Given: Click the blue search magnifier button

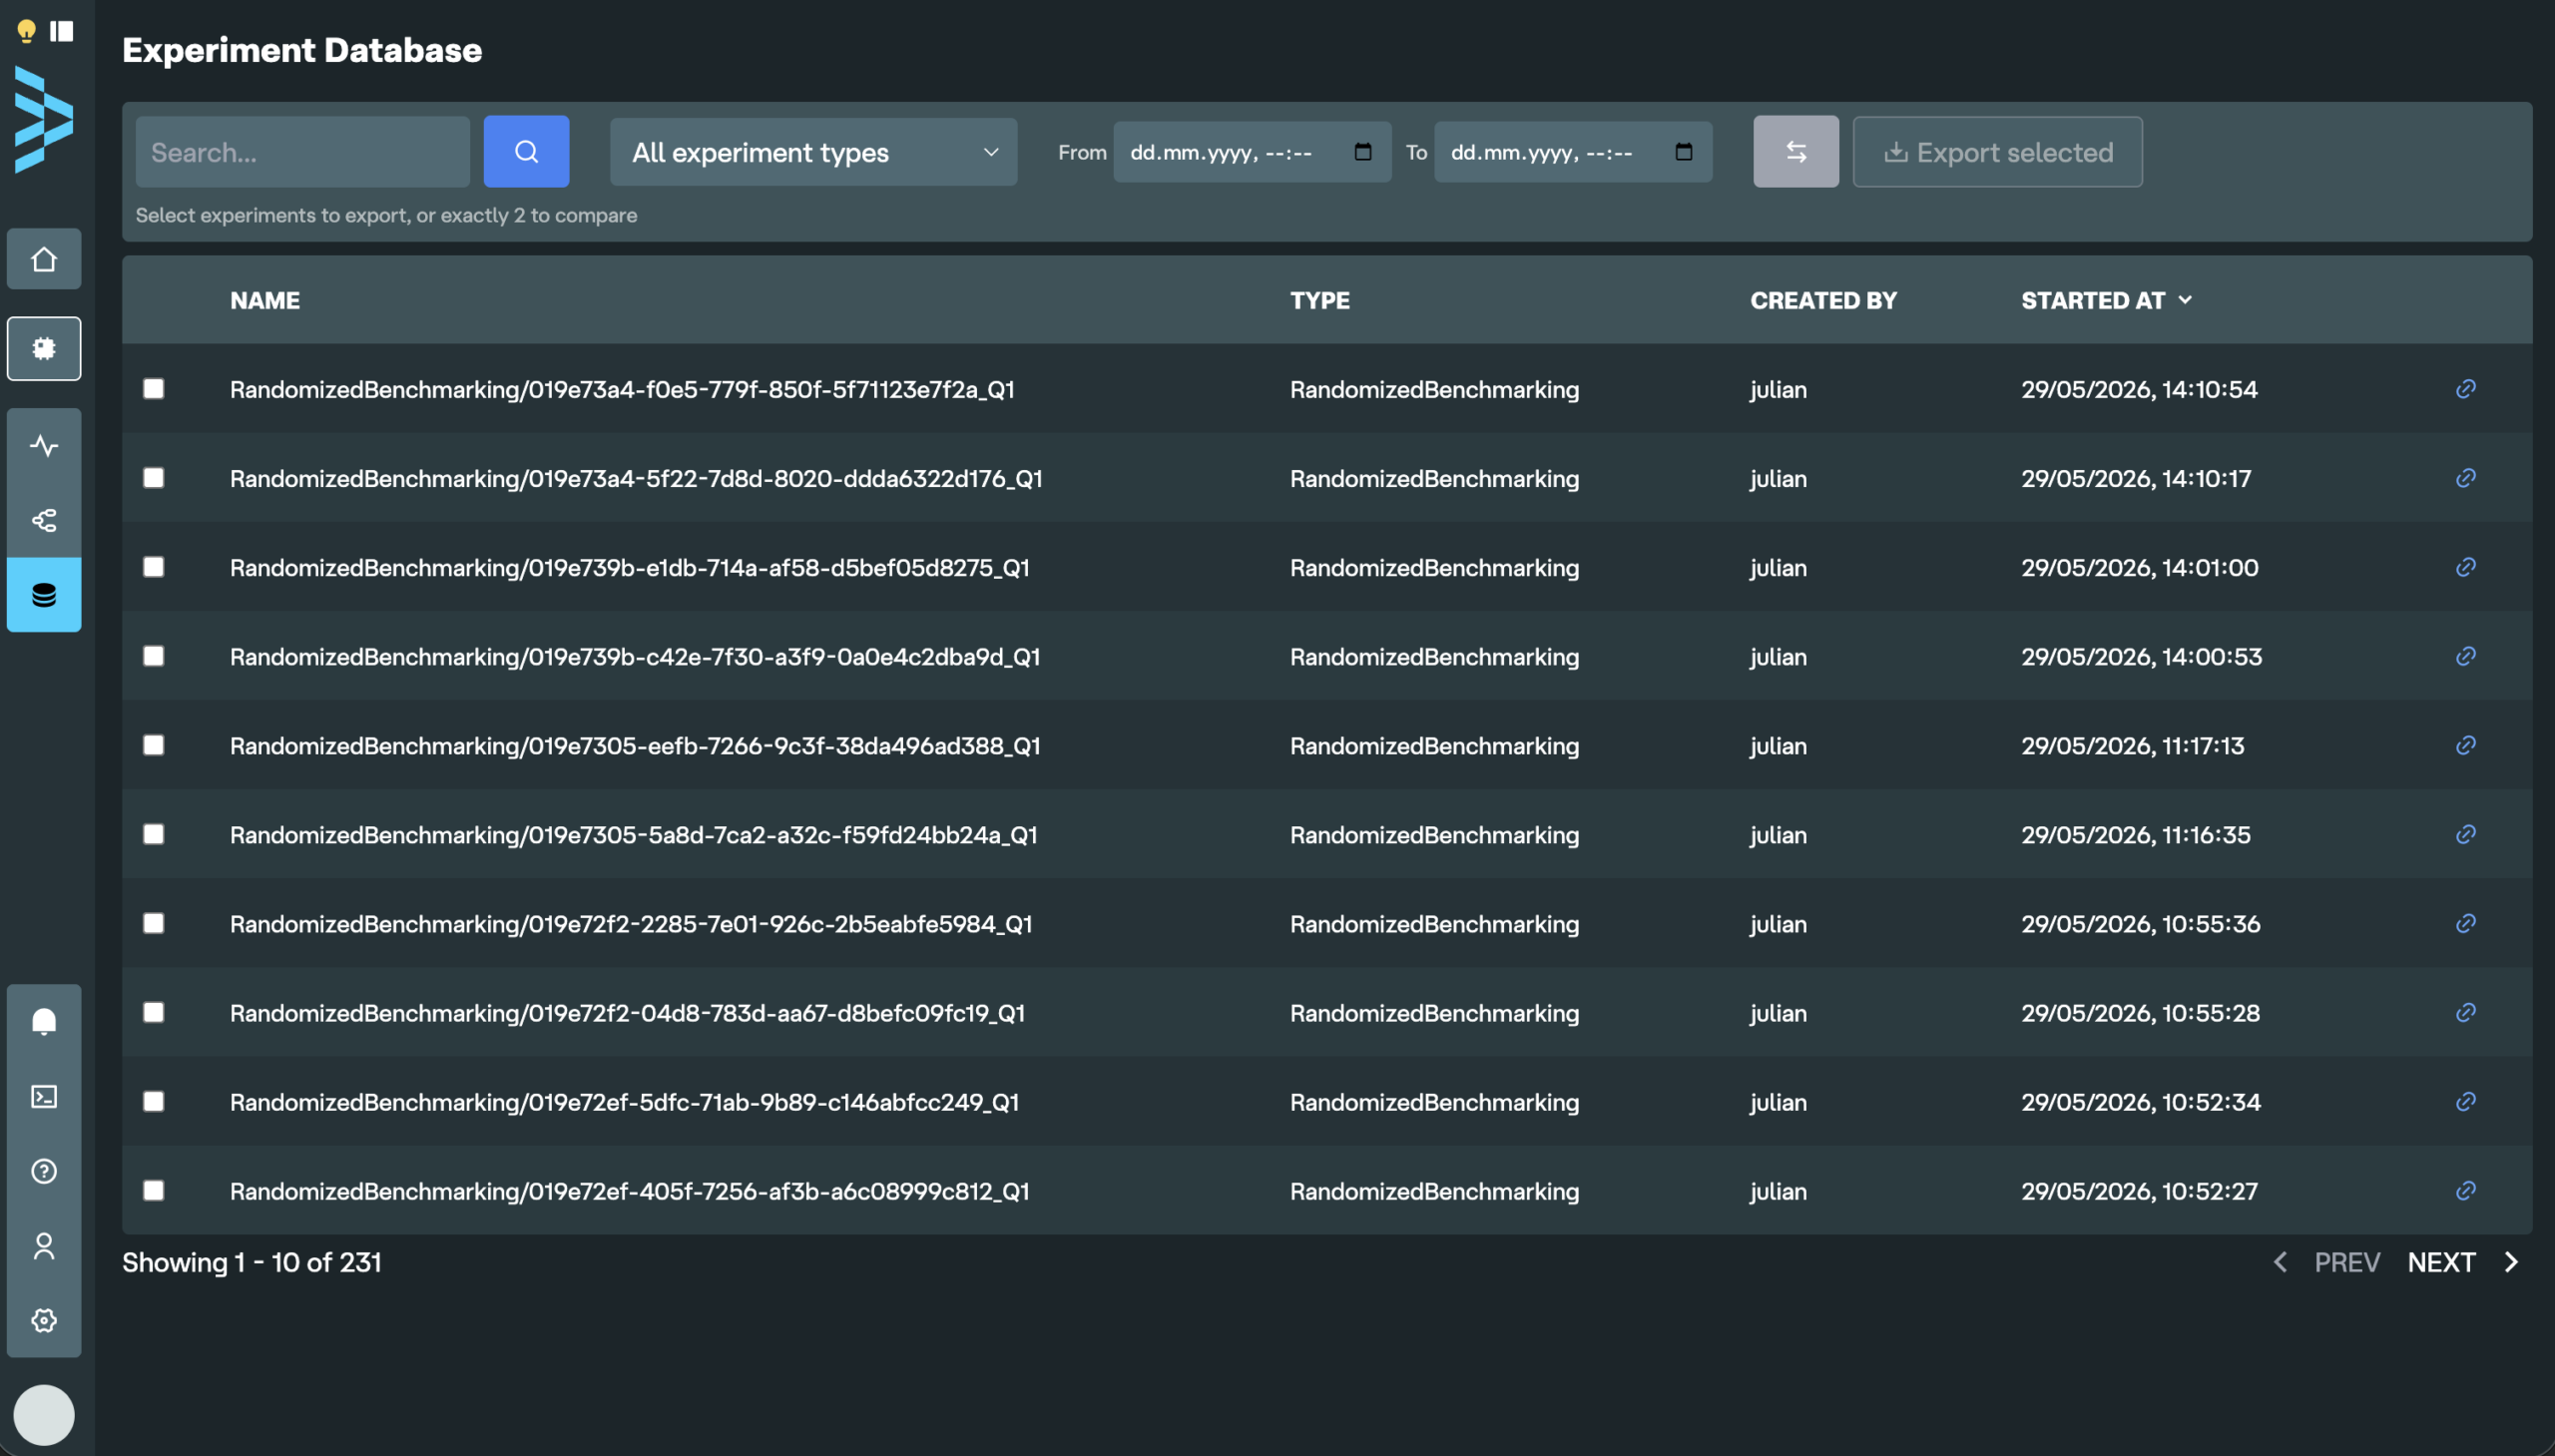Looking at the screenshot, I should (x=527, y=152).
